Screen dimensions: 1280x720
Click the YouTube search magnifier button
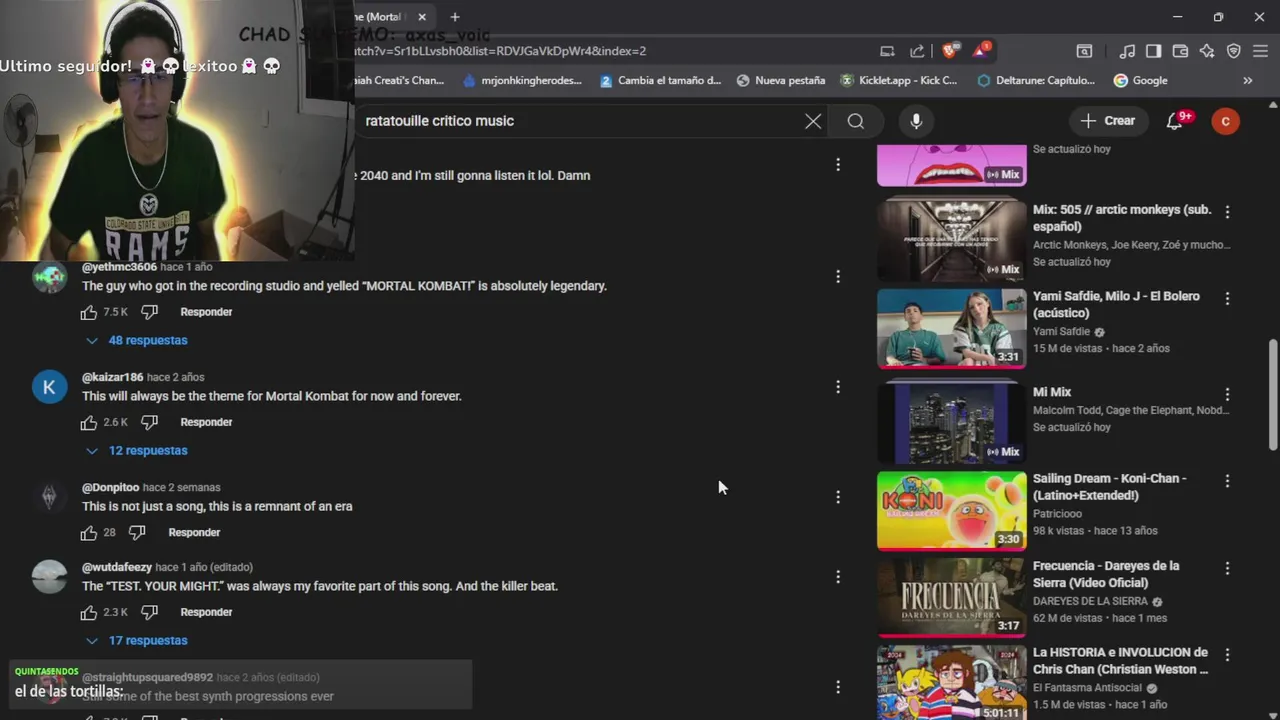click(855, 121)
